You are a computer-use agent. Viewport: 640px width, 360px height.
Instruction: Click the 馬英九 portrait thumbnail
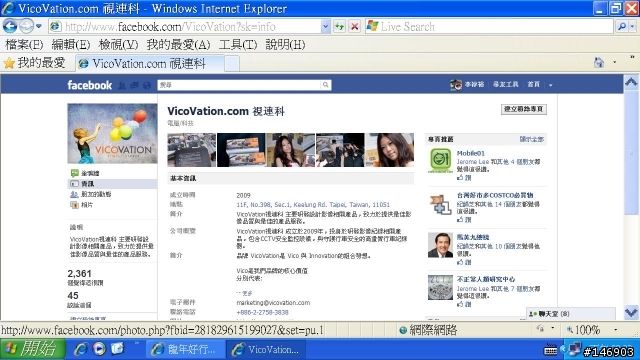pos(440,245)
